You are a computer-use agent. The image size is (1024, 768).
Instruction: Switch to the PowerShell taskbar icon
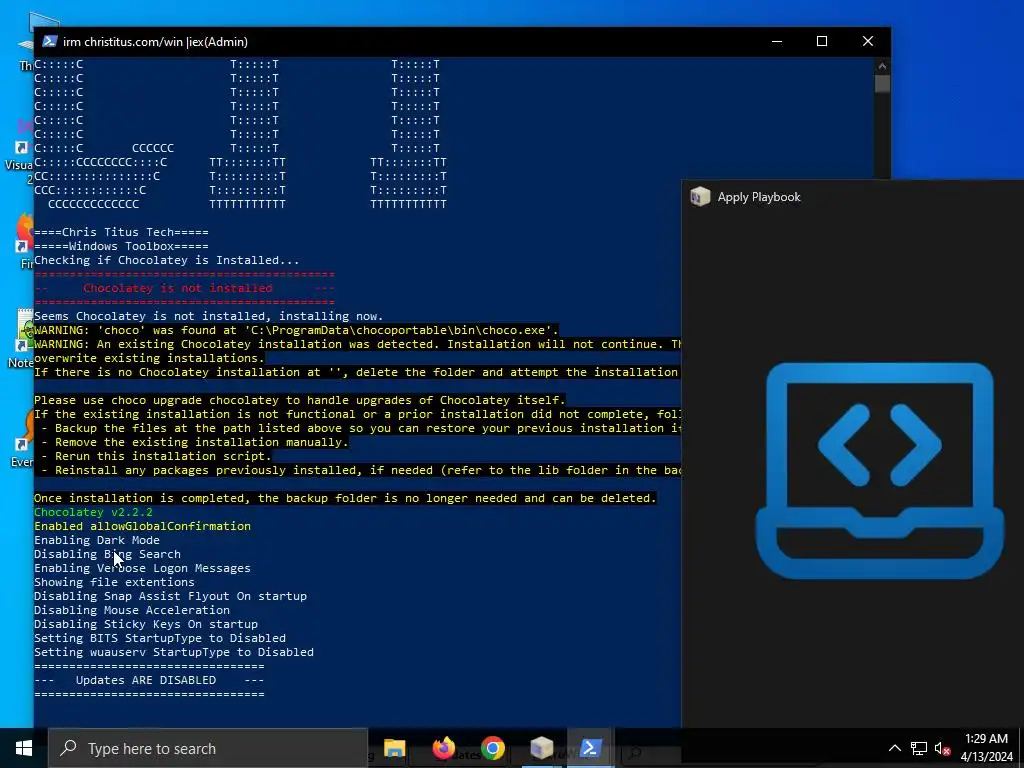coord(590,748)
